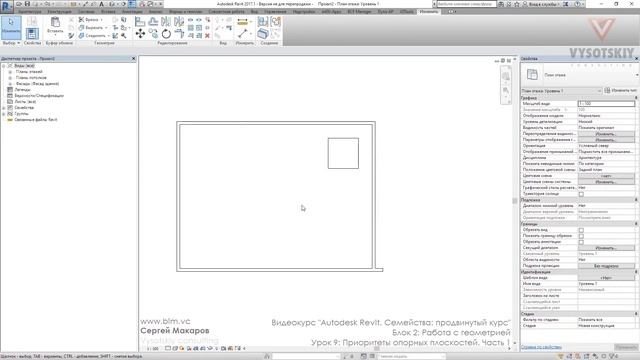Open the Справка по свойствам link
The height and width of the screenshot is (360, 640).
point(541,347)
